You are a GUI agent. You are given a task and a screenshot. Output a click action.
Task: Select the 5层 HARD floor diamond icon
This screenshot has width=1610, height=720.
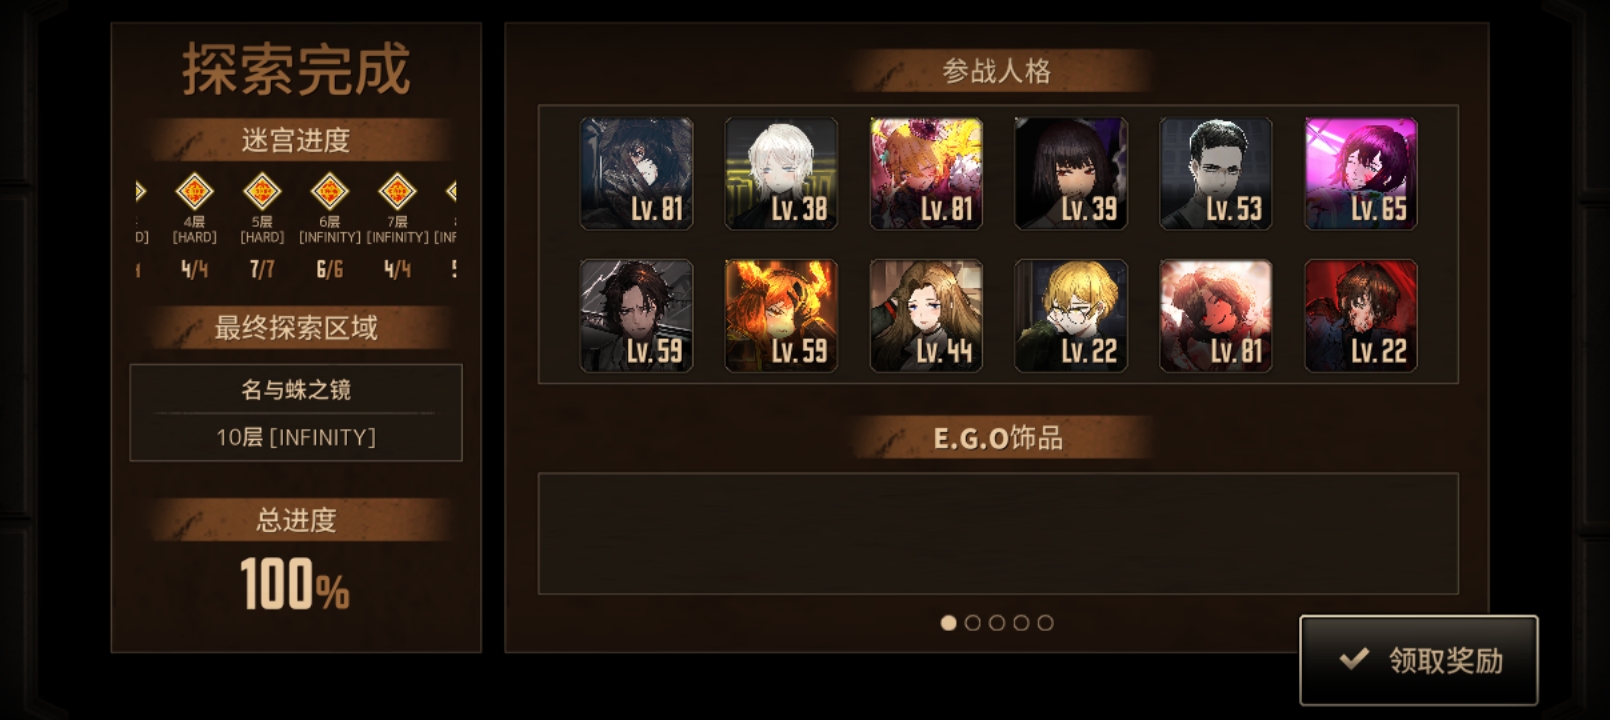pos(262,191)
